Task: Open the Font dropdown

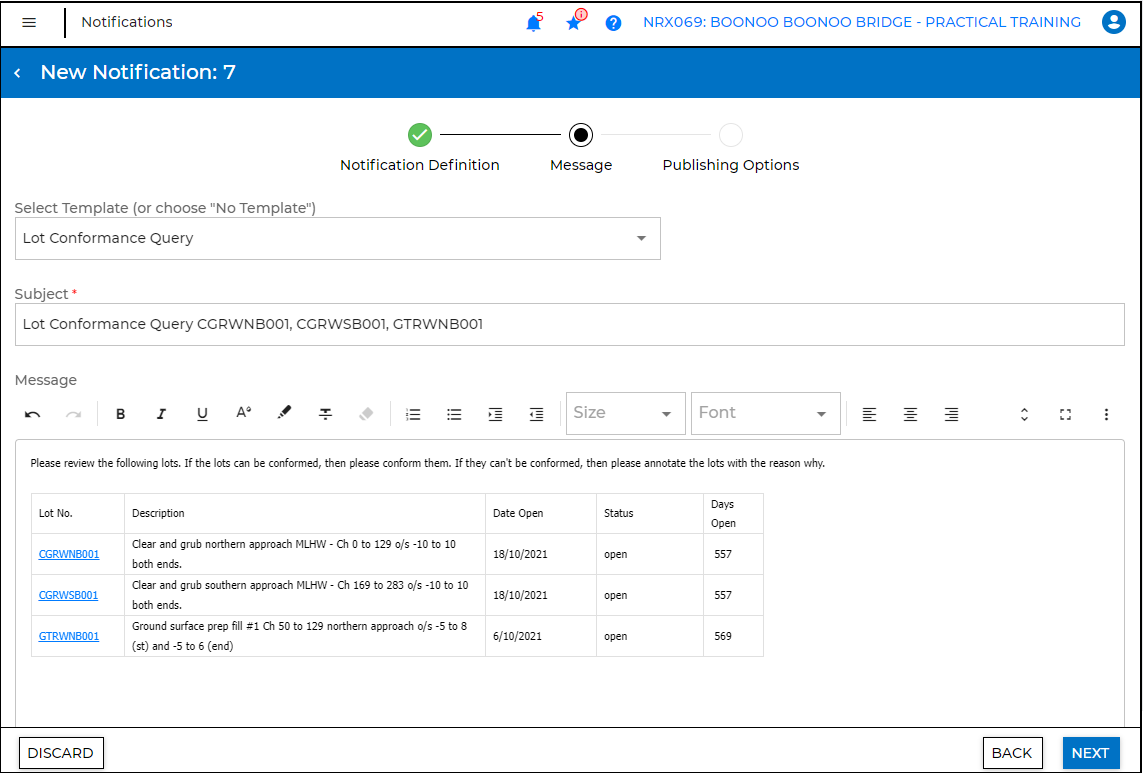Action: click(765, 413)
